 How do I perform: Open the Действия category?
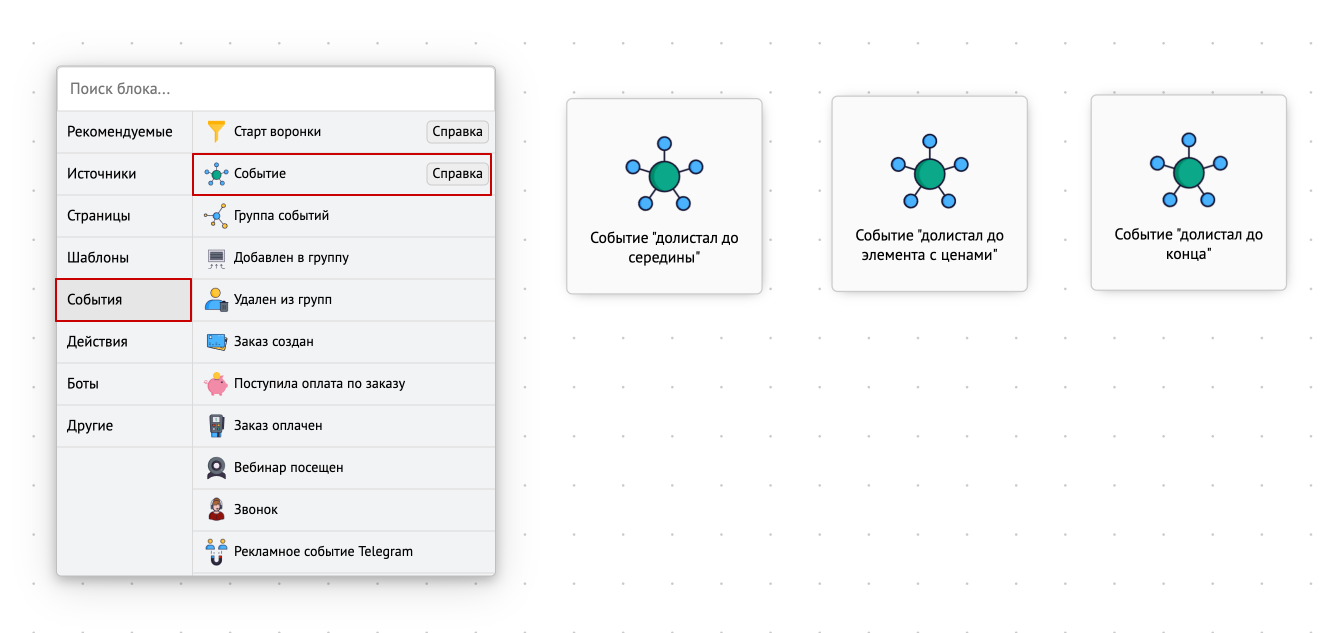pos(97,342)
